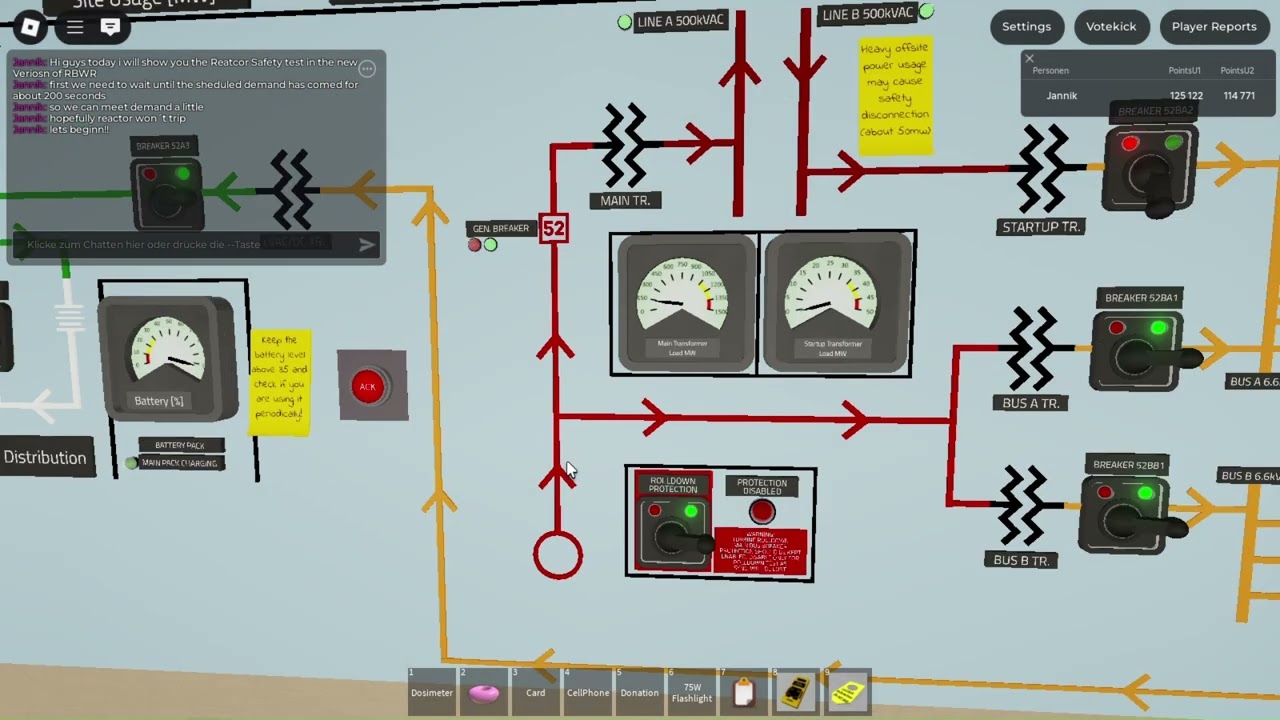1280x720 pixels.
Task: Select the Donation hotbar slot
Action: 640,692
